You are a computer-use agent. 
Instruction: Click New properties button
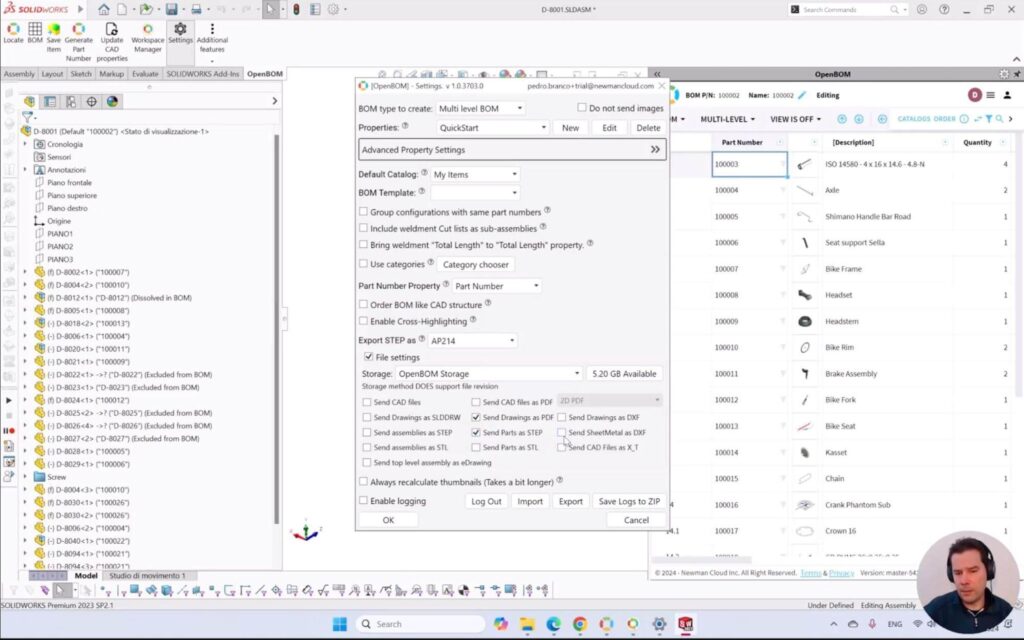570,127
